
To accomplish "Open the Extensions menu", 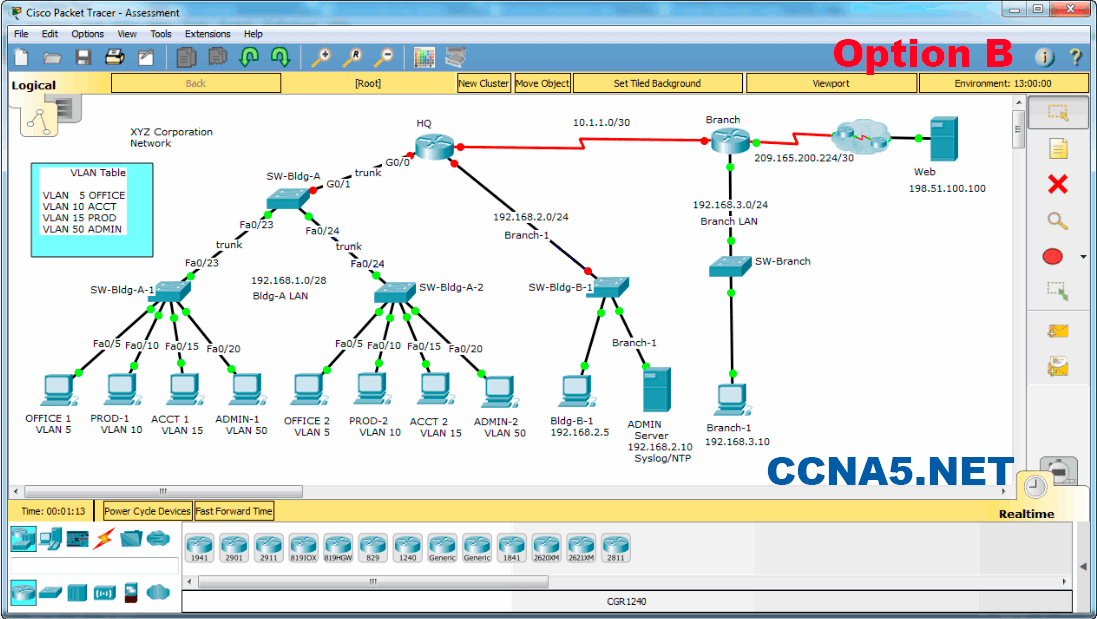I will [x=207, y=33].
